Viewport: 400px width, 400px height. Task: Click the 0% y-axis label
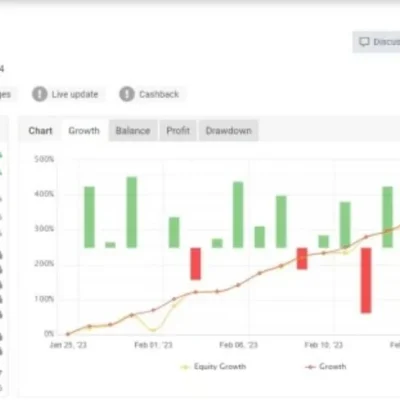pos(49,334)
